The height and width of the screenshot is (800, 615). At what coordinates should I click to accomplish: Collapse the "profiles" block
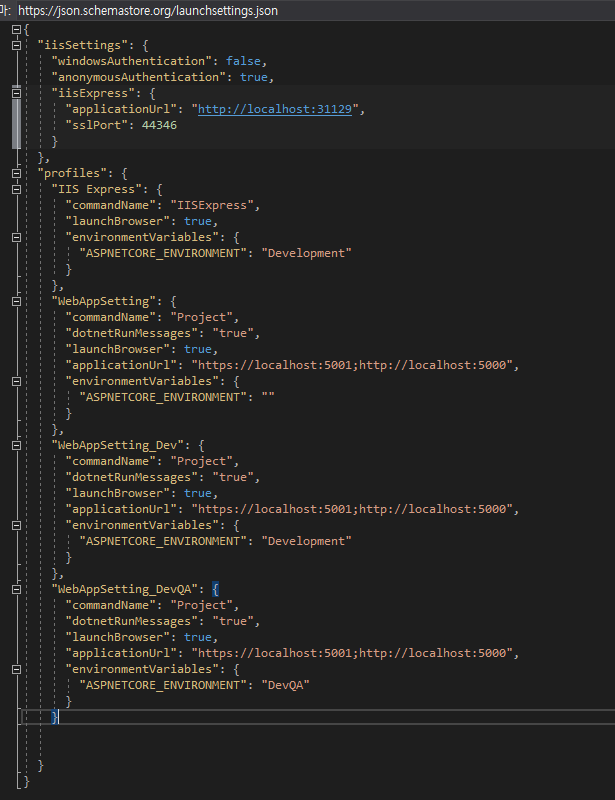(x=16, y=173)
